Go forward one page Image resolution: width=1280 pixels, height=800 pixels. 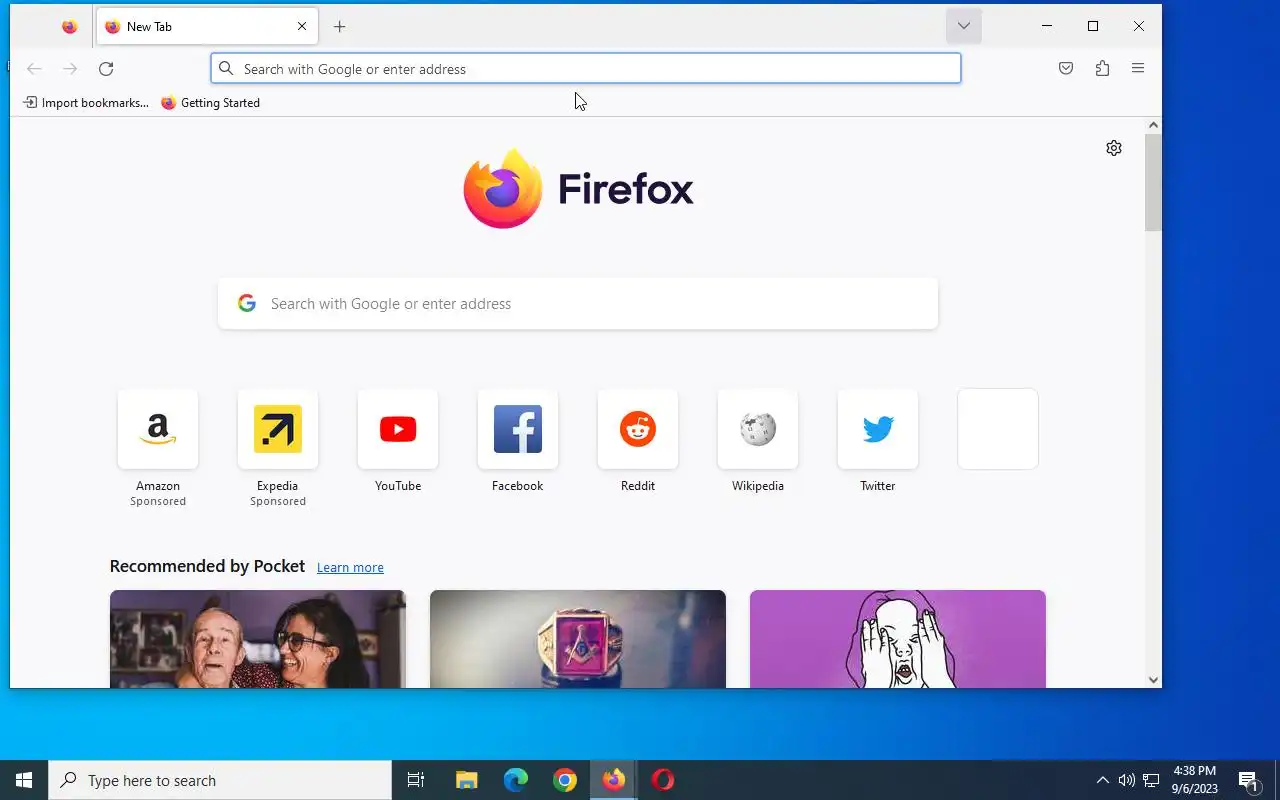[x=70, y=69]
